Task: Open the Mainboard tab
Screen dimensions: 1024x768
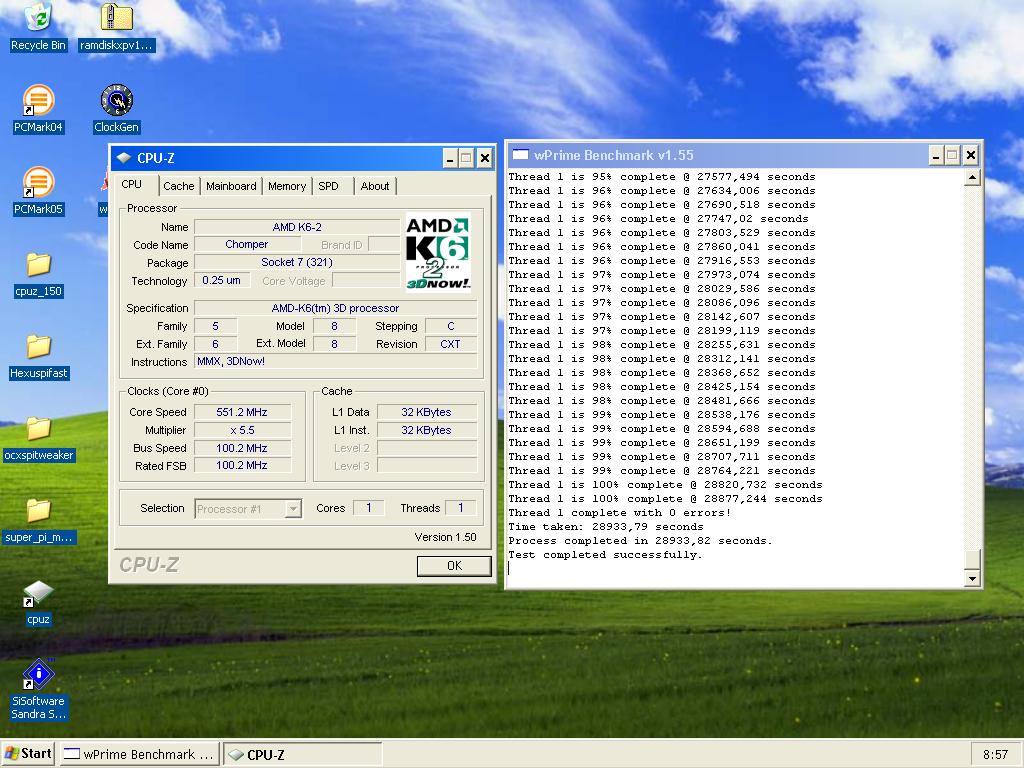Action: 231,186
